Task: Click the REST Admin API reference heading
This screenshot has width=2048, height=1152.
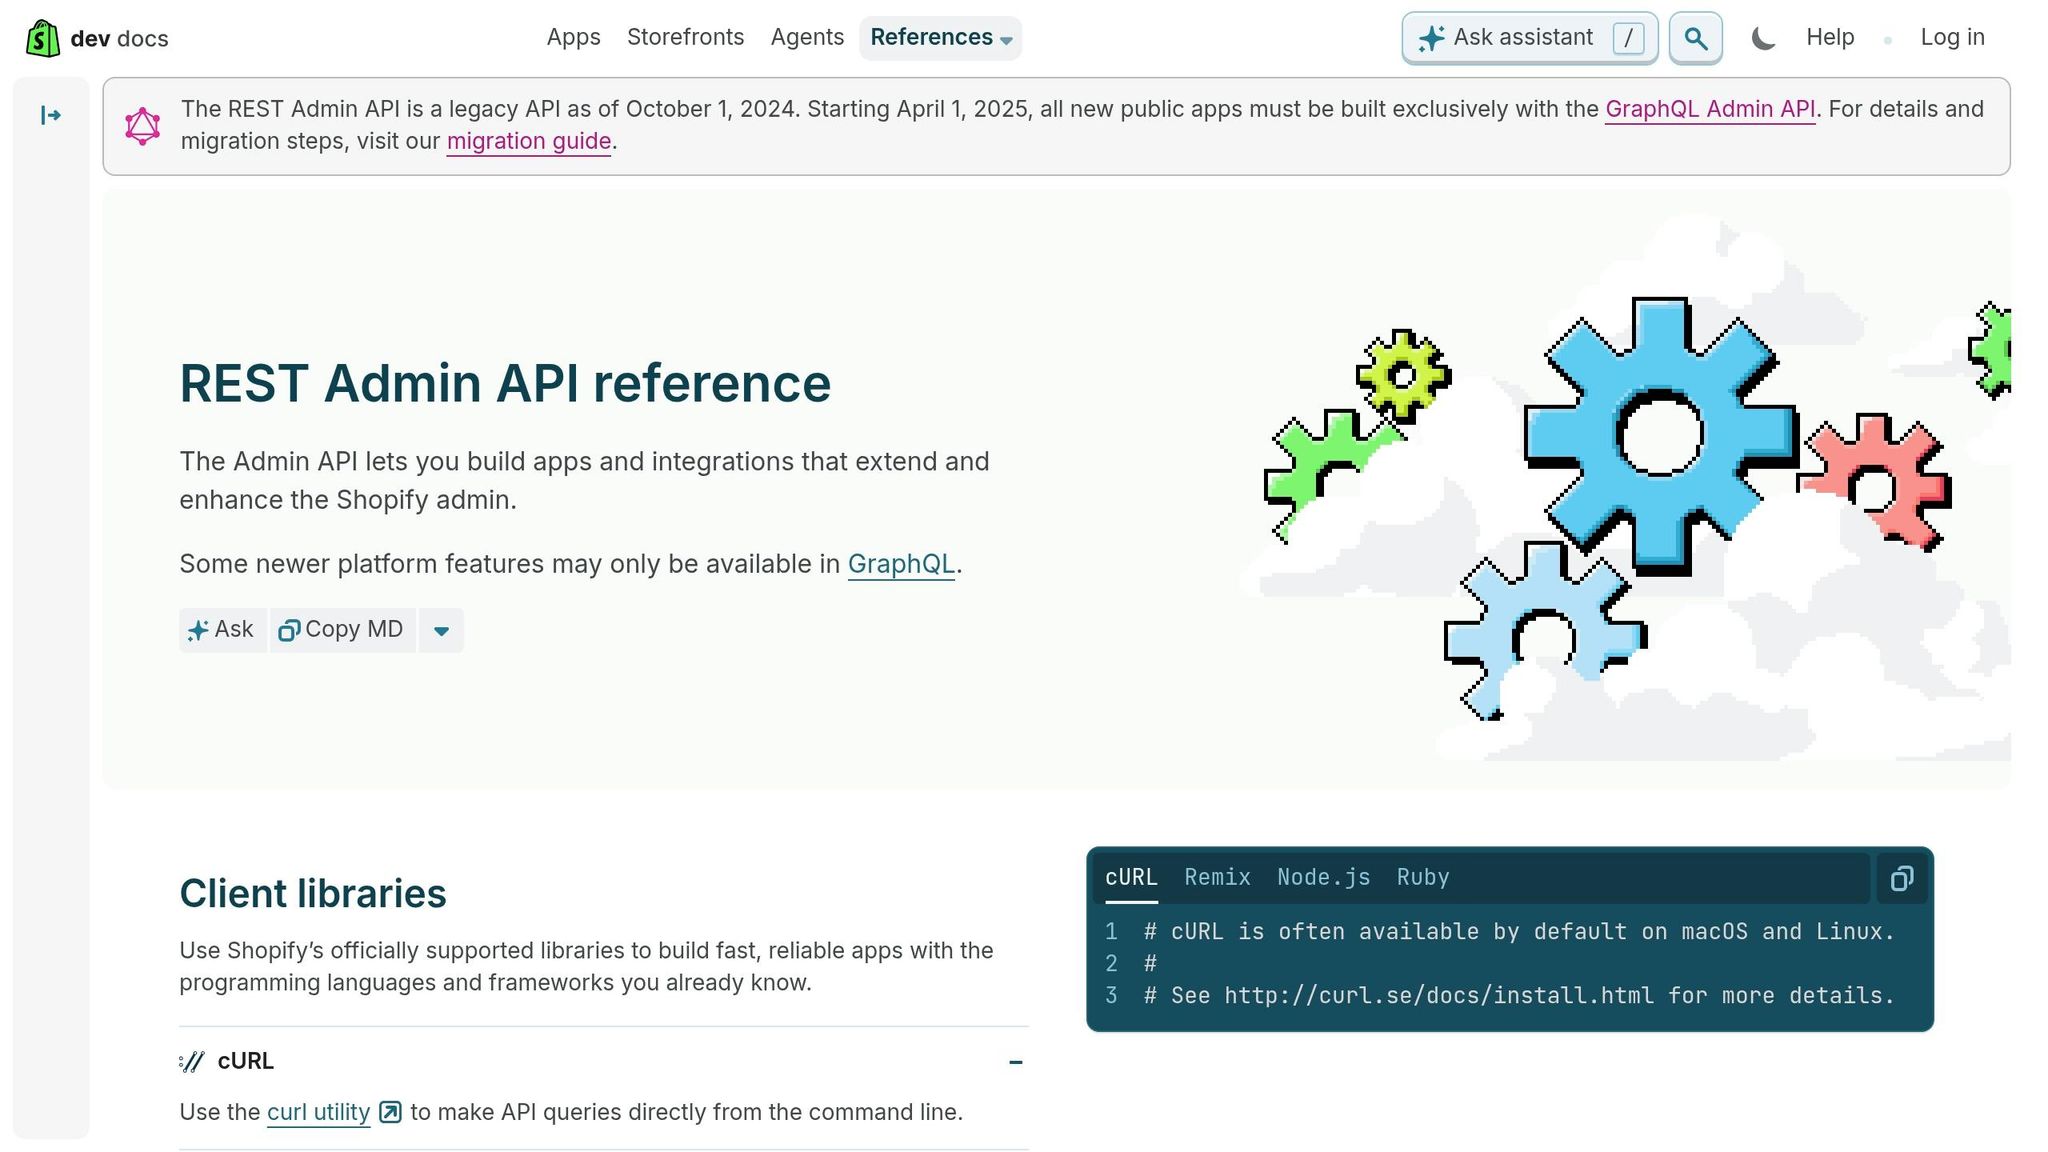Action: [x=505, y=383]
